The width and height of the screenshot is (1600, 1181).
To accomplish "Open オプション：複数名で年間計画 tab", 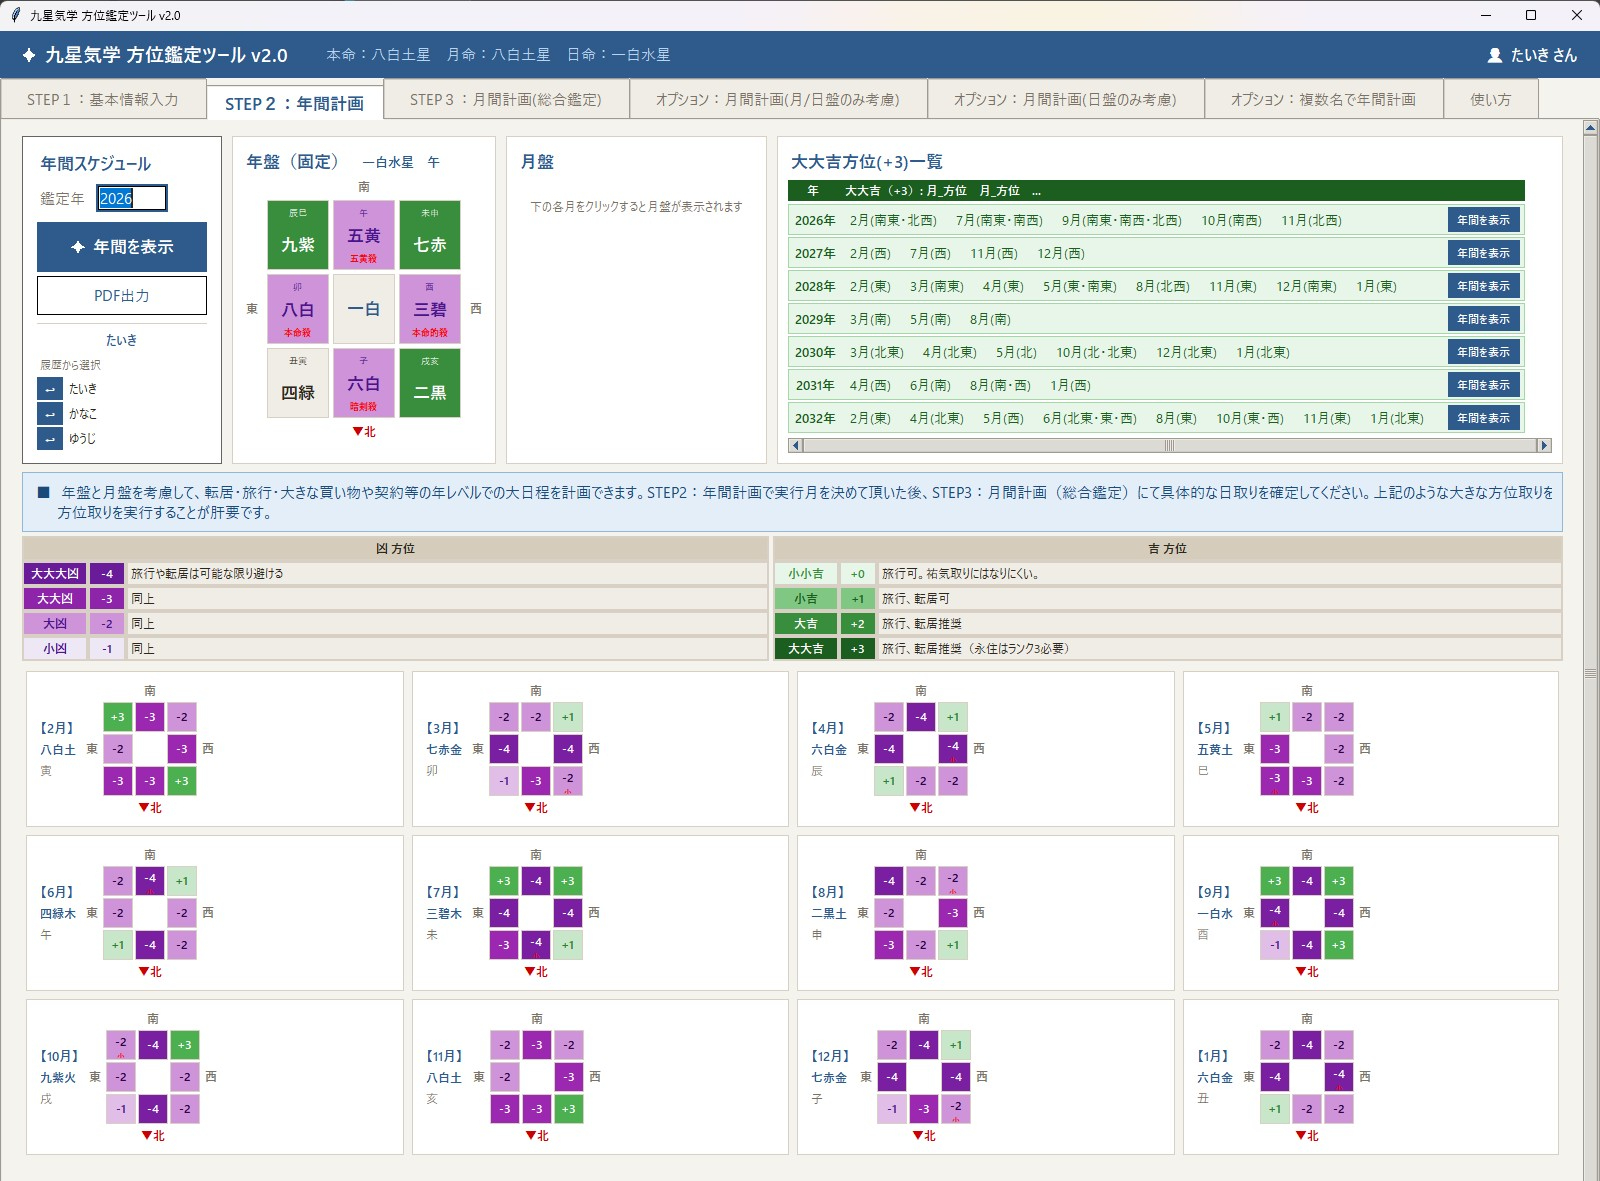I will pyautogui.click(x=1323, y=100).
